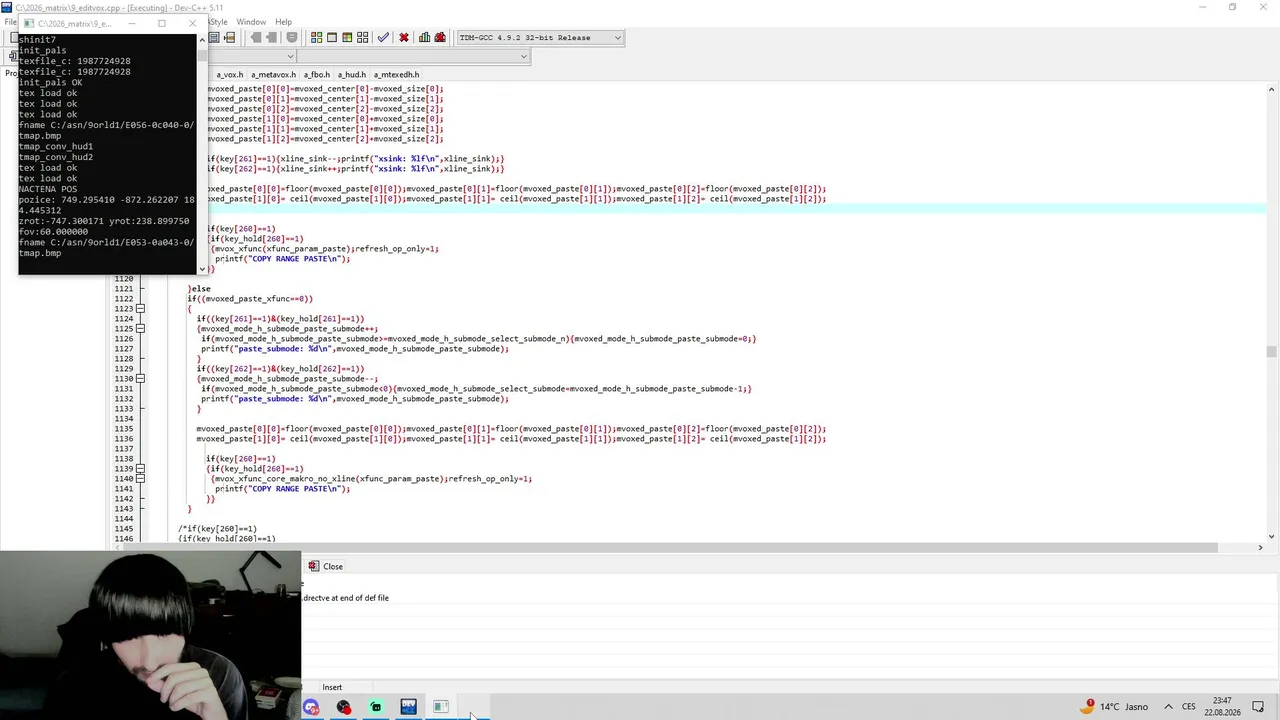This screenshot has width=1280, height=720.
Task: Click the vertical scrollbar thumb of the editor
Action: (x=1271, y=351)
